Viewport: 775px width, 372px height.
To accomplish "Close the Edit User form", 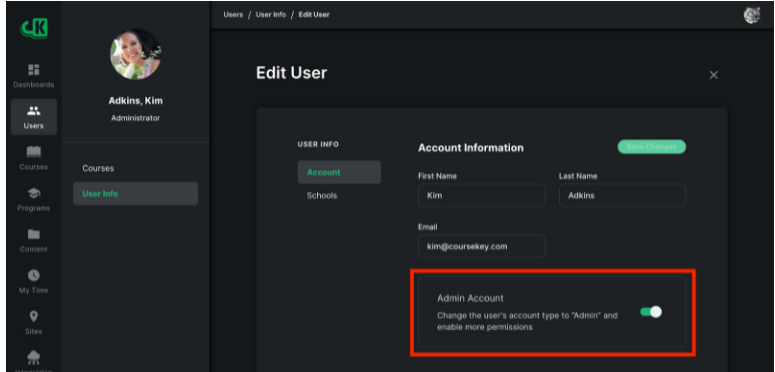I will click(713, 75).
